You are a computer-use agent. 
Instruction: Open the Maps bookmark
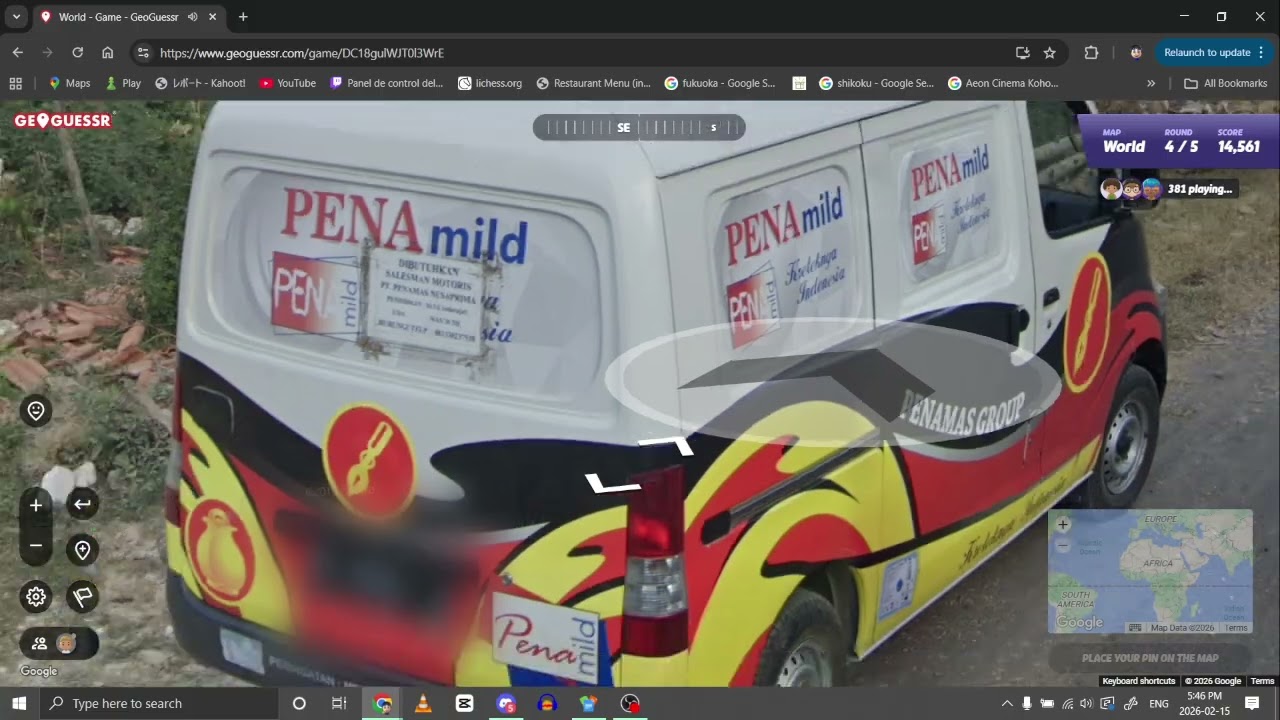pos(69,83)
